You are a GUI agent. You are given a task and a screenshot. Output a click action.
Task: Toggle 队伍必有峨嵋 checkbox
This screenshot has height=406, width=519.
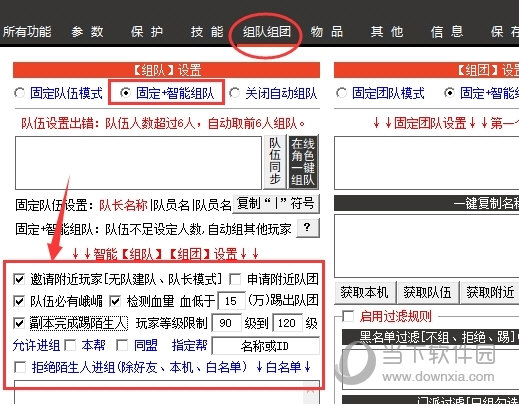(x=19, y=301)
